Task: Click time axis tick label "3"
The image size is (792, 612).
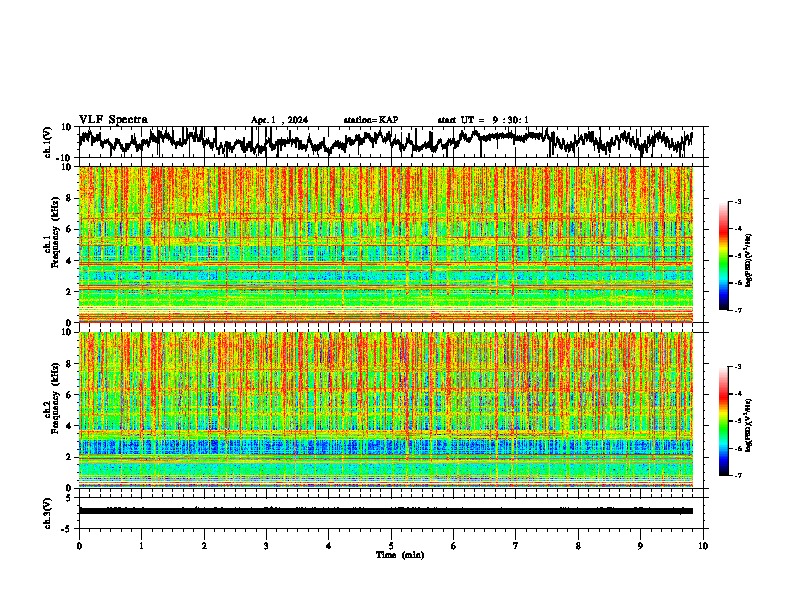Action: pyautogui.click(x=266, y=546)
